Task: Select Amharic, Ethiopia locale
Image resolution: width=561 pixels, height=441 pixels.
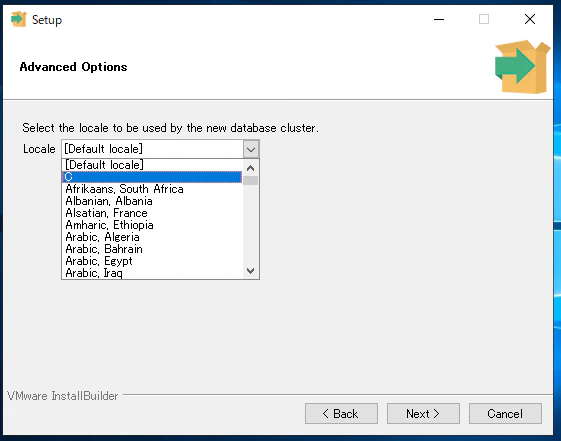Action: tap(152, 225)
